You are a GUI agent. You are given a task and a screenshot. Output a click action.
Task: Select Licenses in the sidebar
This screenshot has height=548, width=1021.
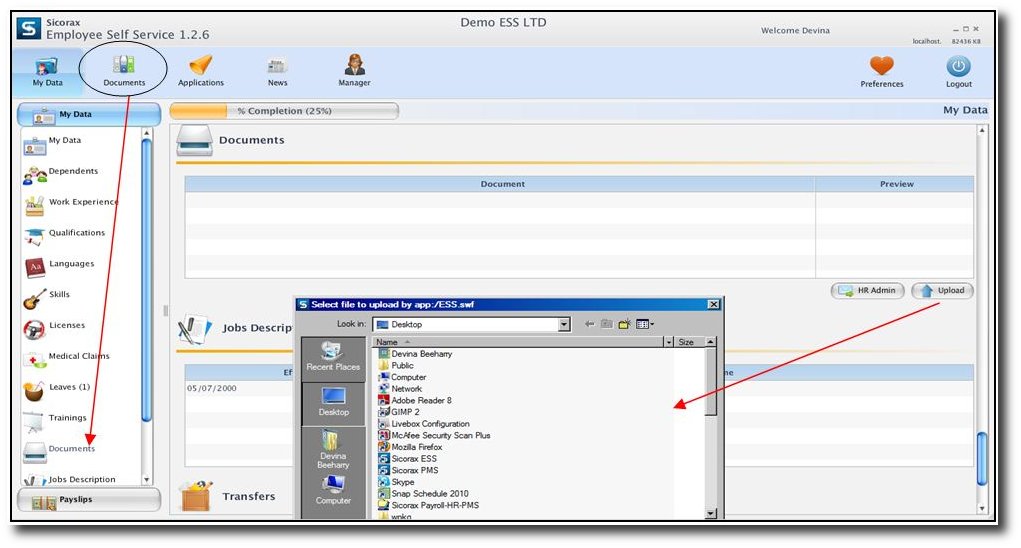(x=66, y=326)
